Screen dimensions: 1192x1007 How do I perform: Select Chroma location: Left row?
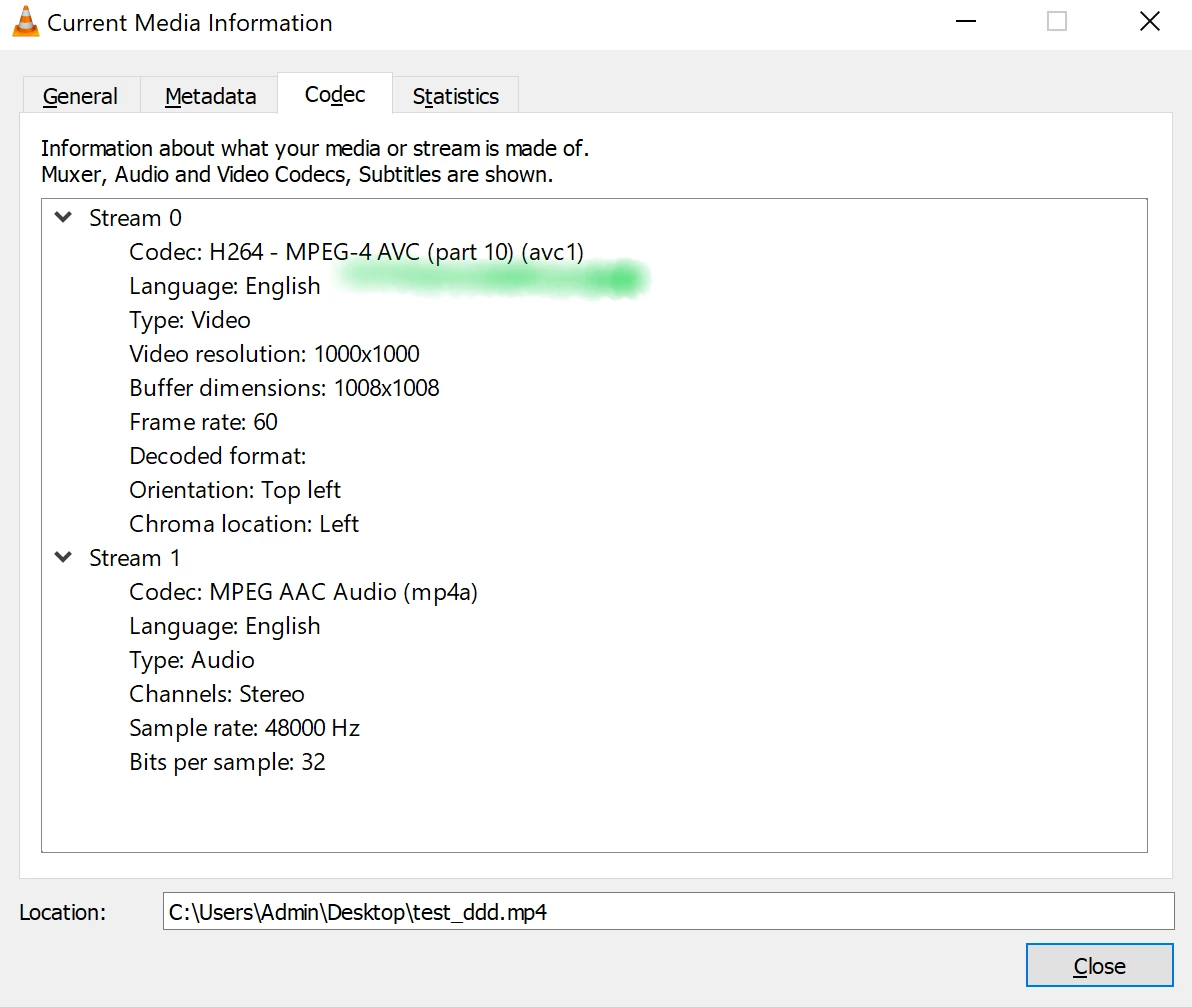[x=244, y=524]
